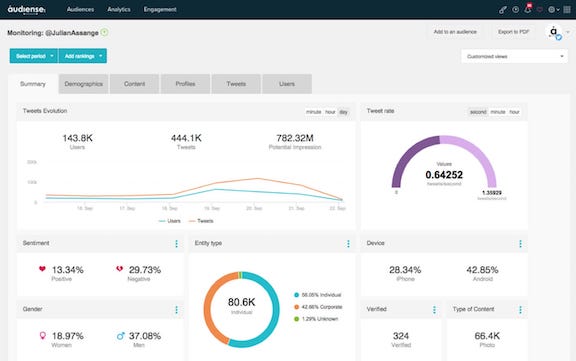Open Device widget three-dot menu
576x361 pixels.
(x=520, y=243)
